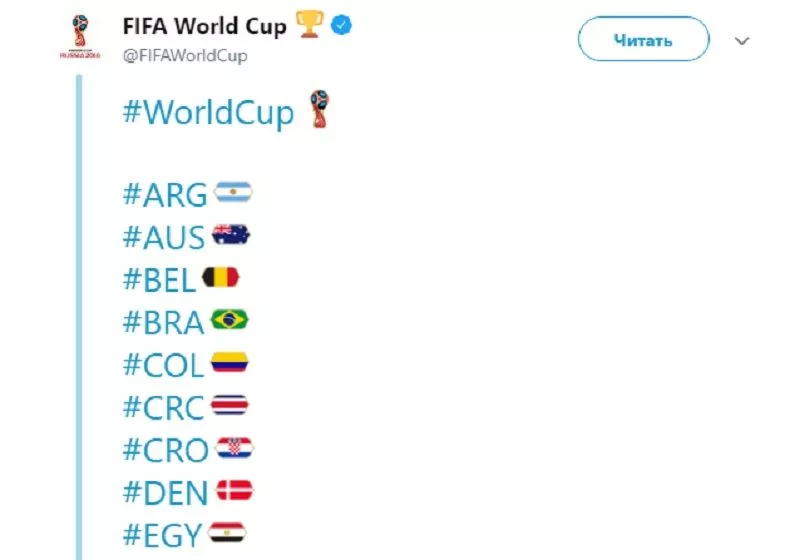Open the #BEL hashtag
The image size is (800, 560).
coord(160,279)
